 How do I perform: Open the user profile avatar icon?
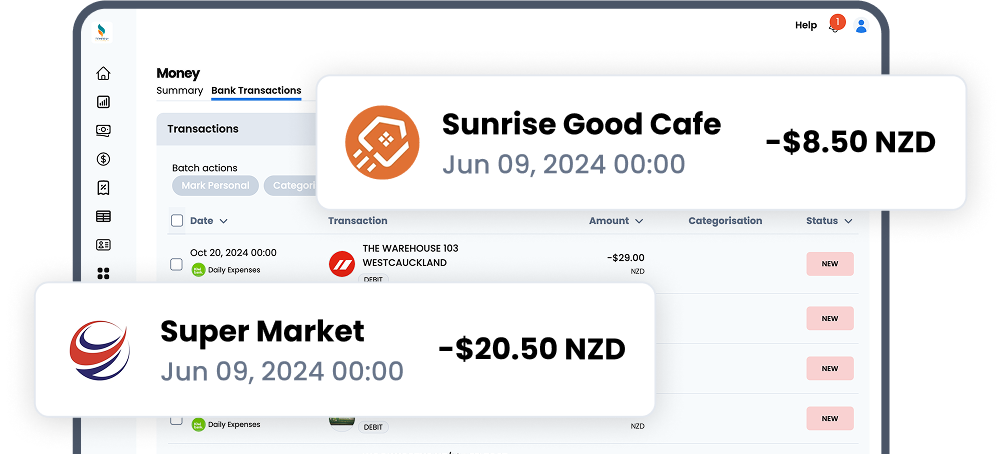coord(861,26)
